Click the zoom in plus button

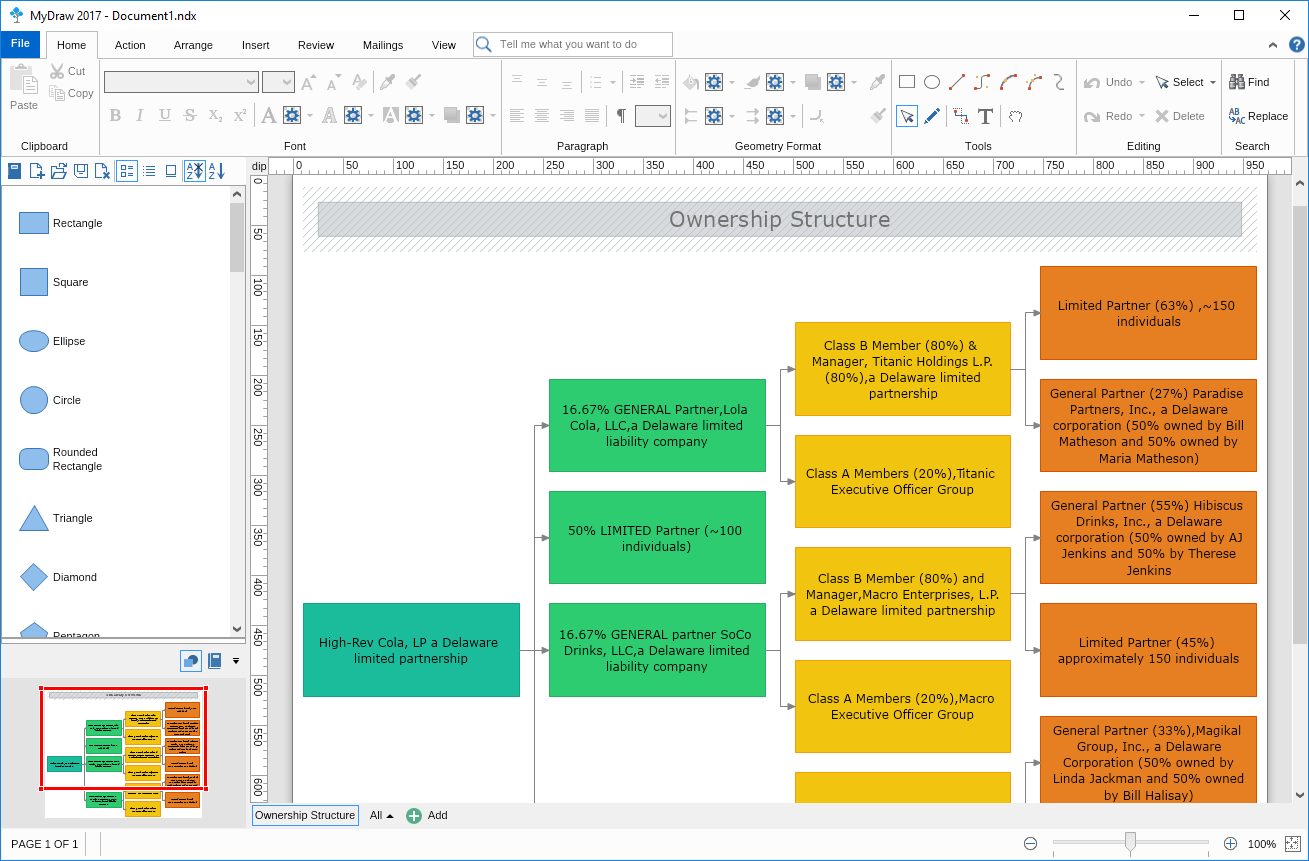pos(1231,844)
